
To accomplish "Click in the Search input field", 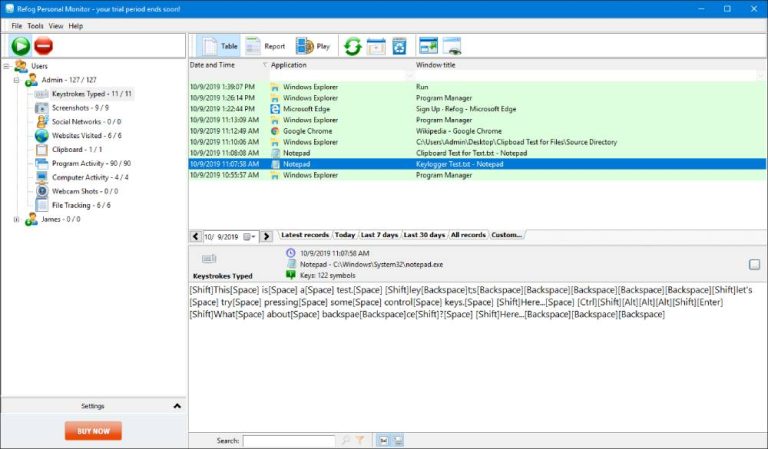I will (289, 441).
